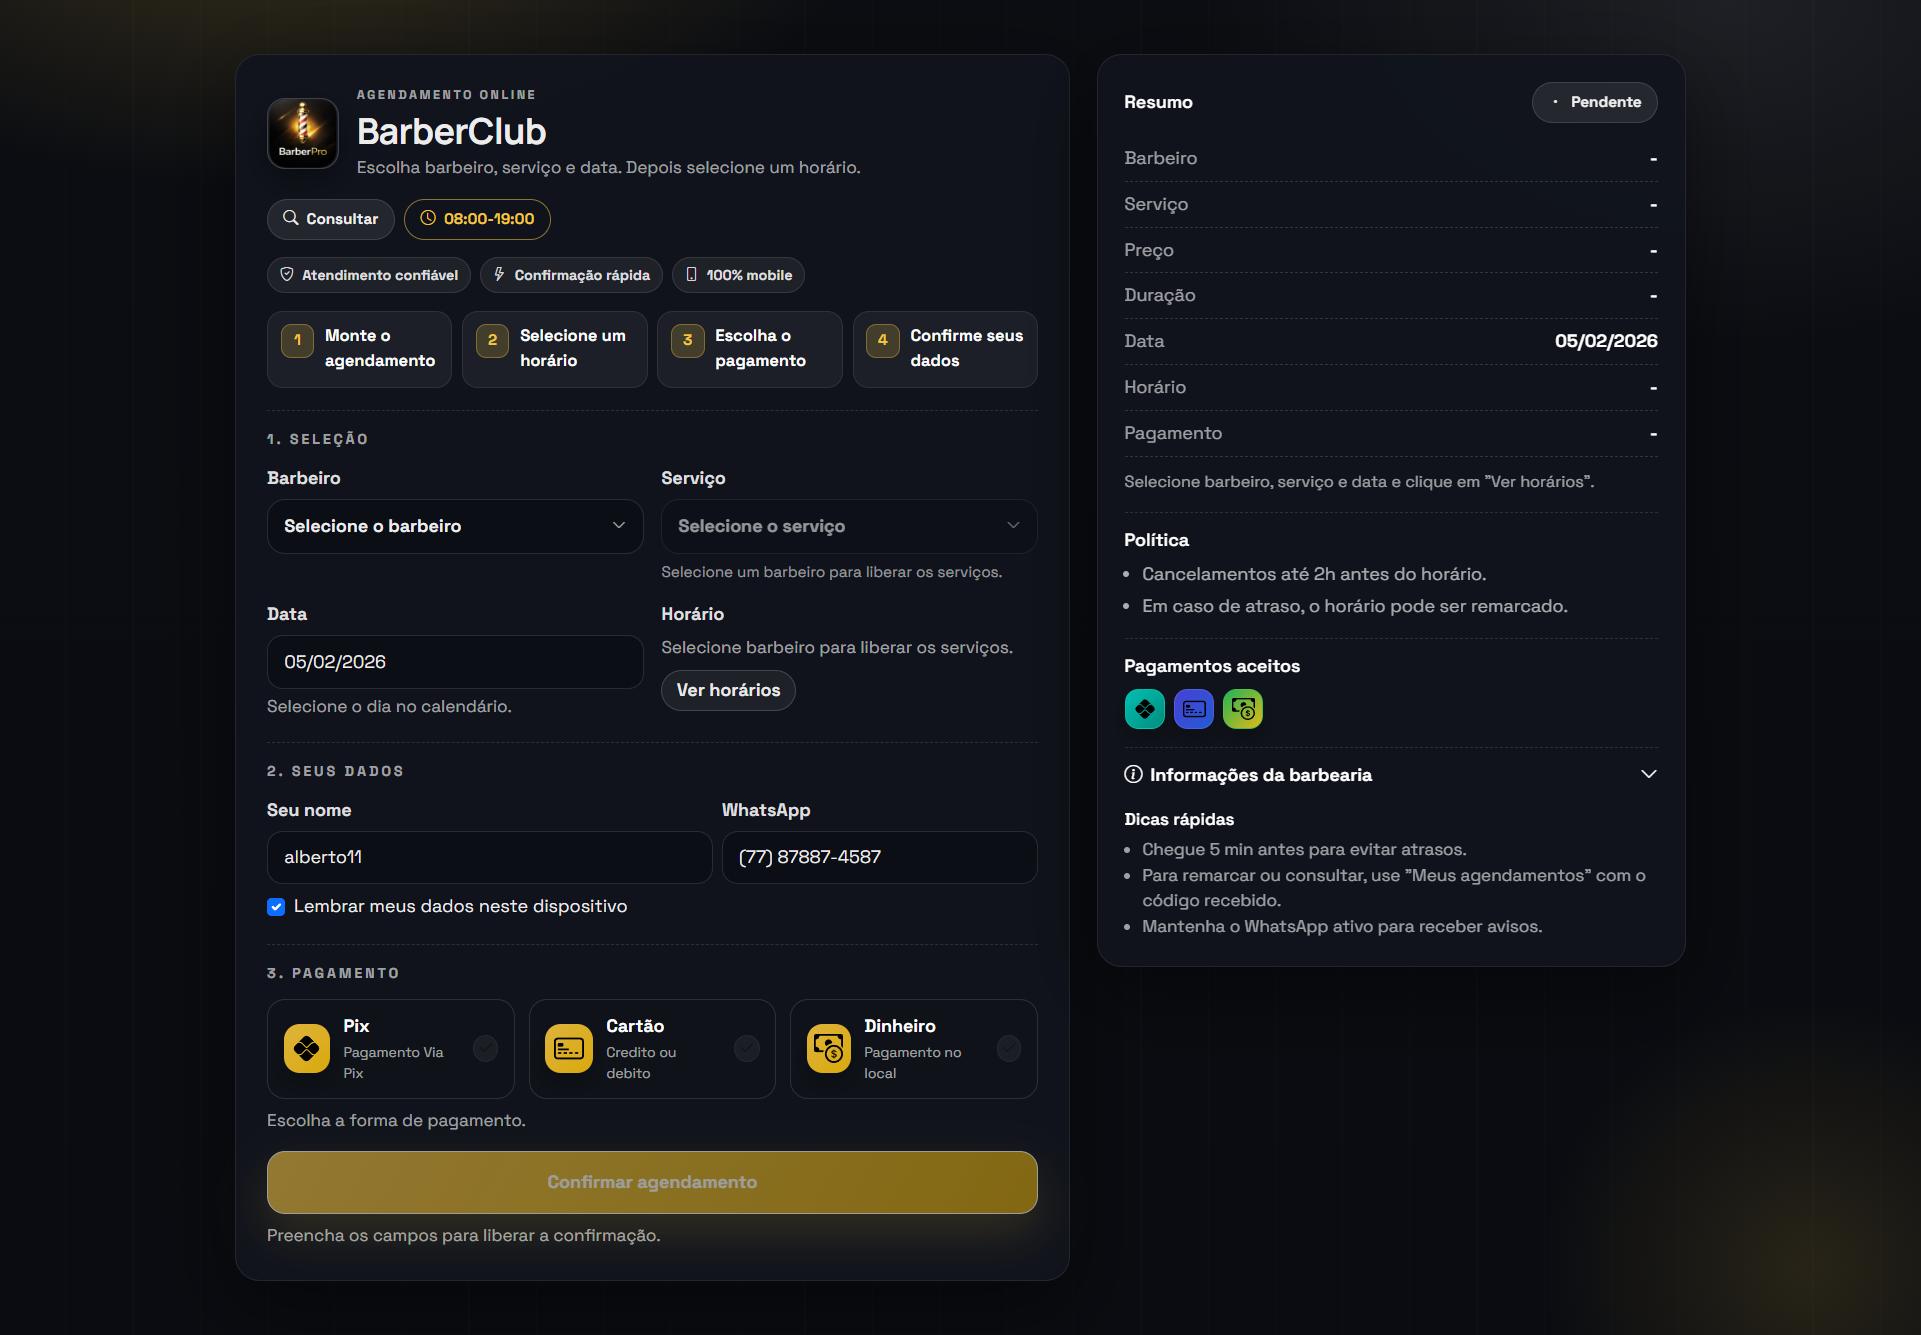The height and width of the screenshot is (1335, 1921).
Task: Click the BarberPro logo thumbnail
Action: tap(302, 133)
